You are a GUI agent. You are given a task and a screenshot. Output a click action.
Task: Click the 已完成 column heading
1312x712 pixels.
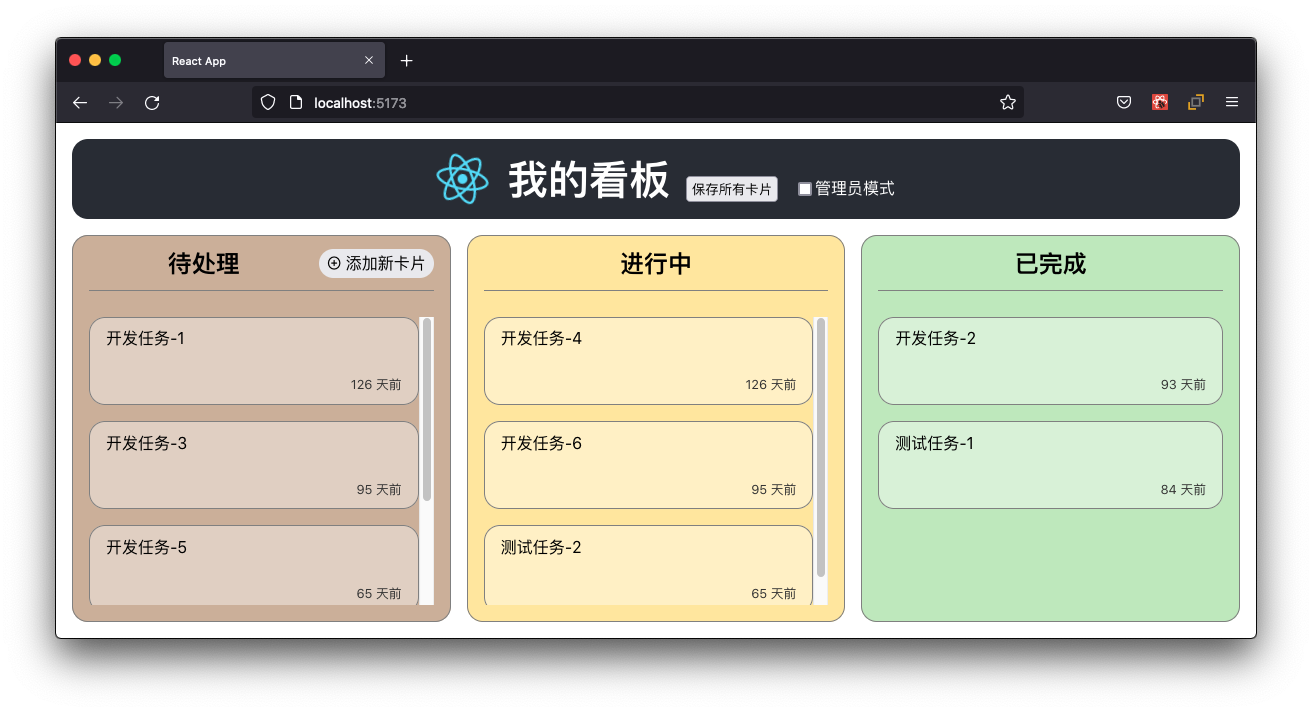[x=1050, y=264]
